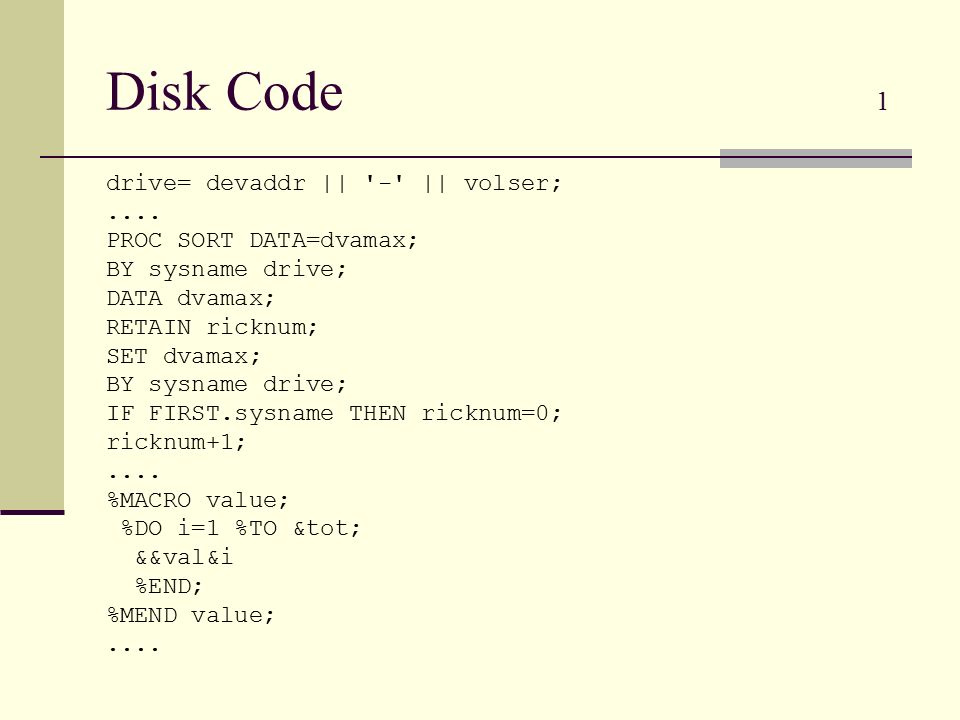Click the RETAIN ricknum; line
The width and height of the screenshot is (960, 720).
[x=212, y=327]
